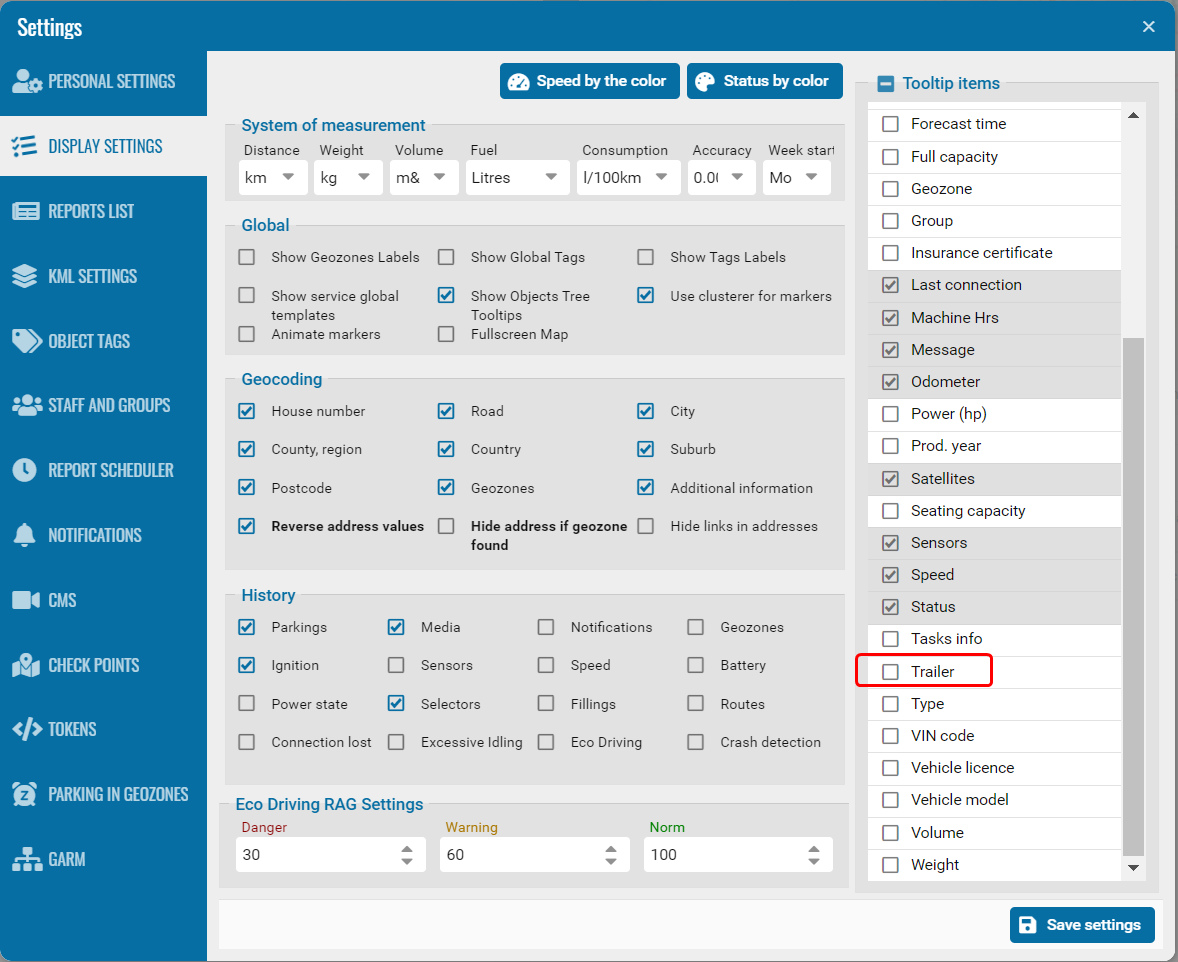Click the KML Settings layers icon
The width and height of the screenshot is (1178, 962).
pyautogui.click(x=26, y=276)
